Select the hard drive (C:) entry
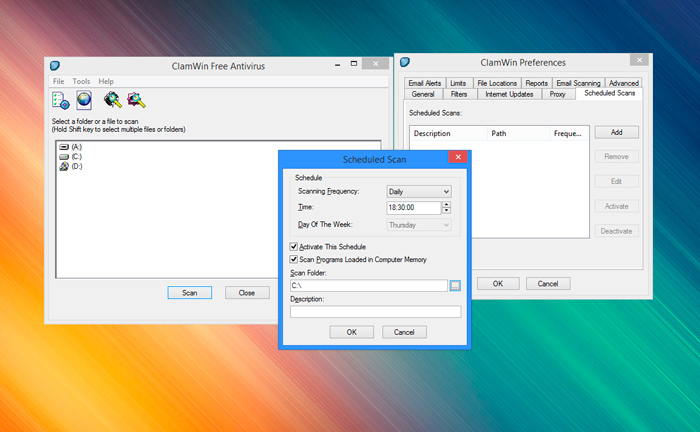The width and height of the screenshot is (700, 432). (x=71, y=157)
